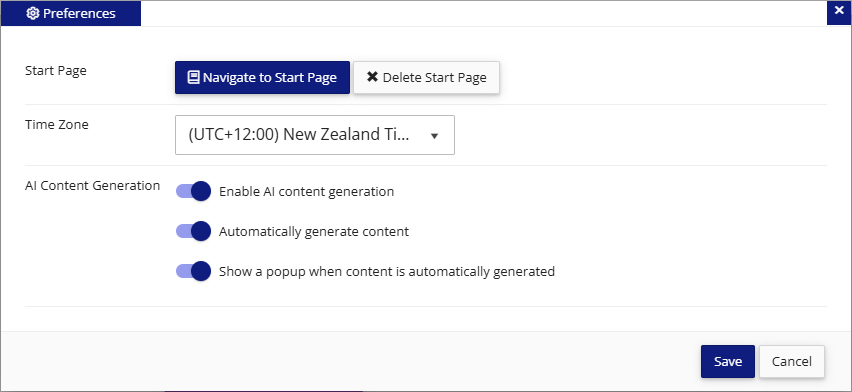This screenshot has width=852, height=392.
Task: Click Delete Start Page button
Action: (427, 77)
